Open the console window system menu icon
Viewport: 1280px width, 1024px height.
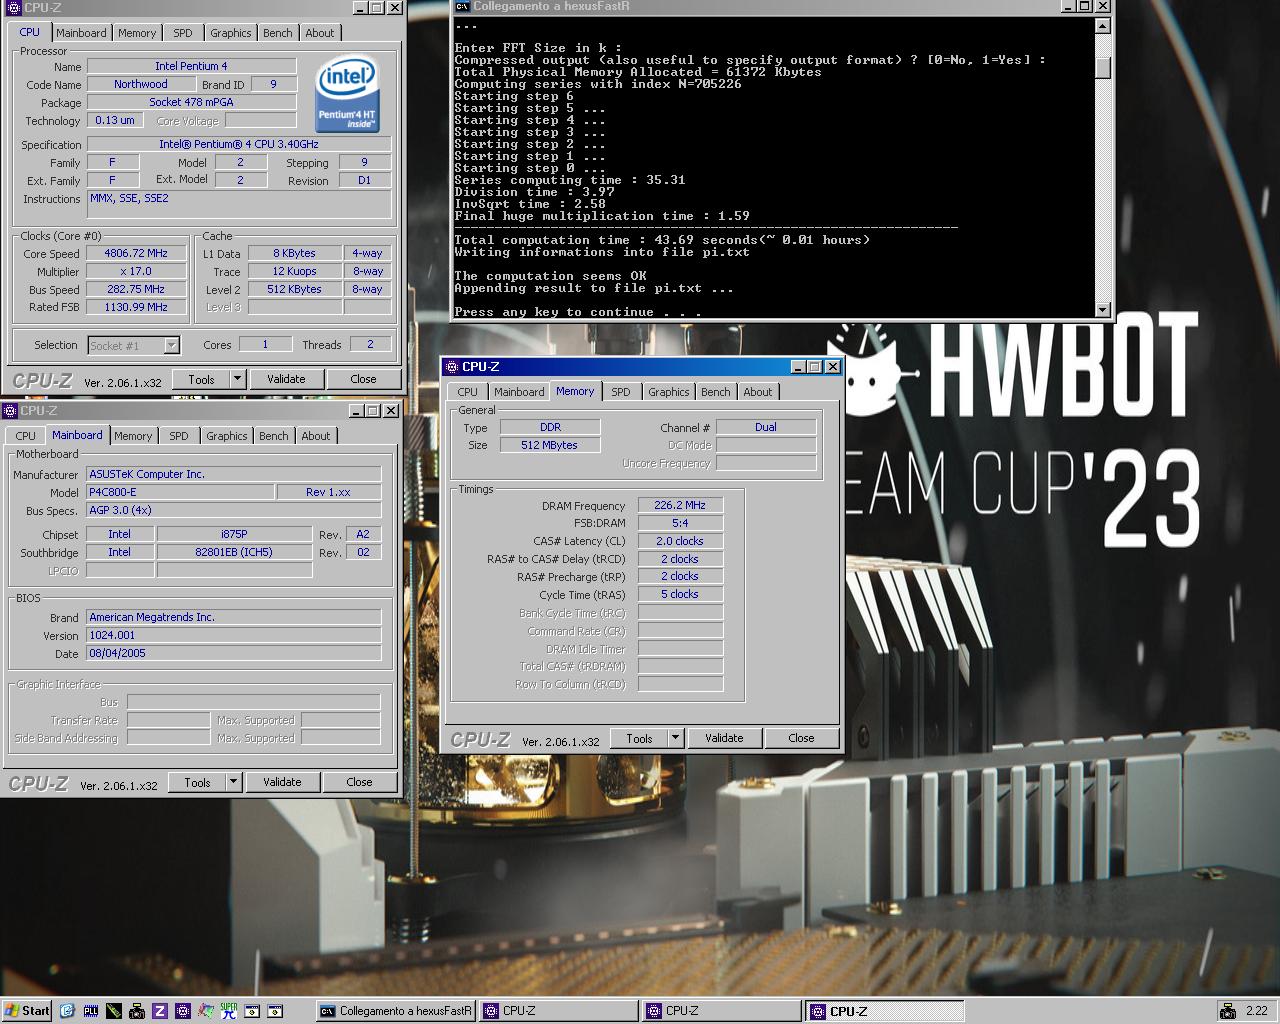(x=462, y=6)
